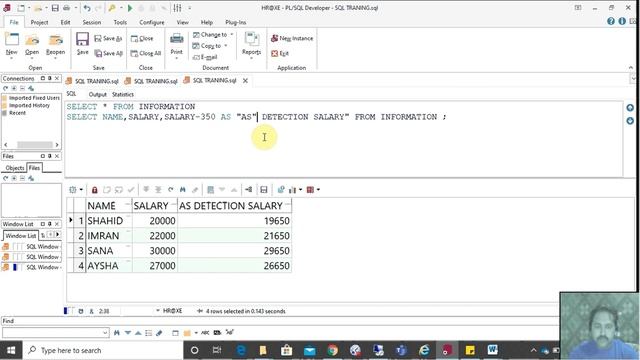Image resolution: width=640 pixels, height=360 pixels.
Task: Open grid settings gear dropdown in result toolbar
Action: tap(81, 190)
